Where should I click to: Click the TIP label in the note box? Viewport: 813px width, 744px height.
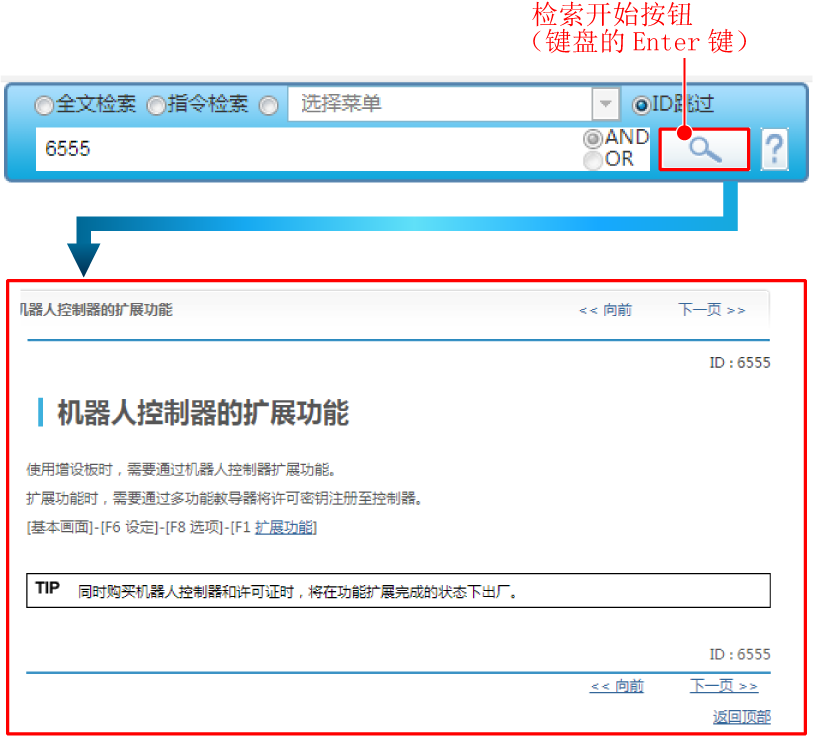click(x=48, y=589)
